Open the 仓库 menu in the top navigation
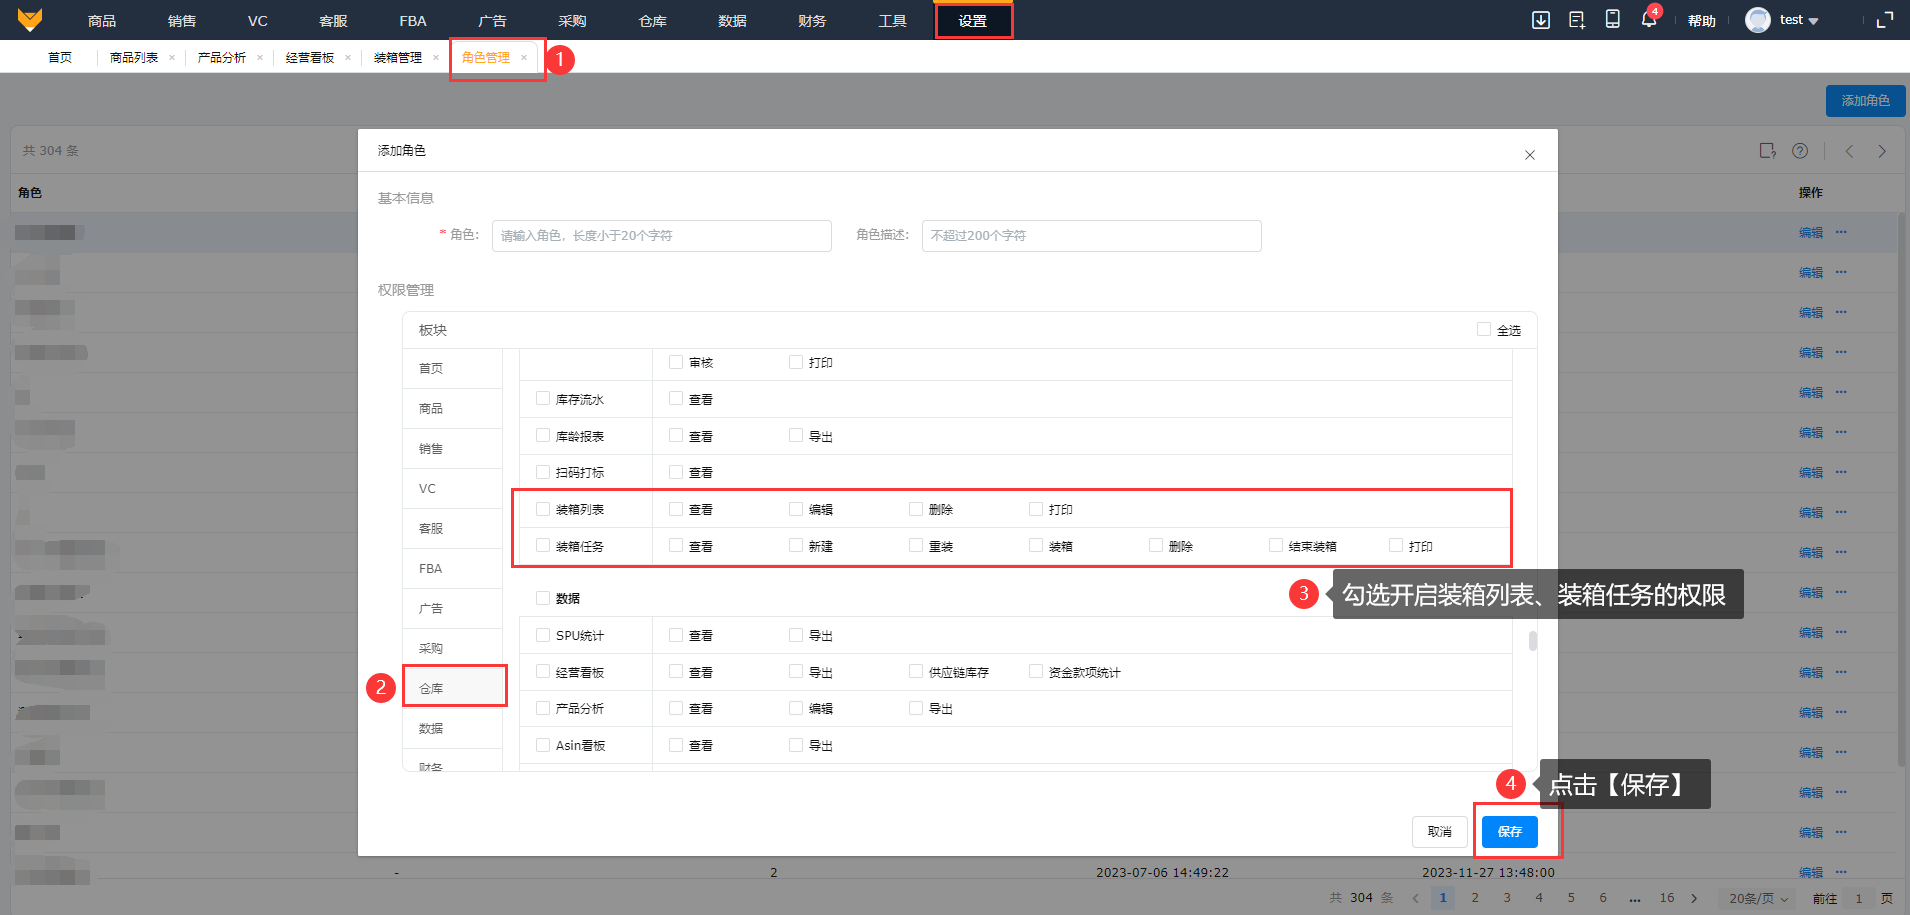 (653, 20)
